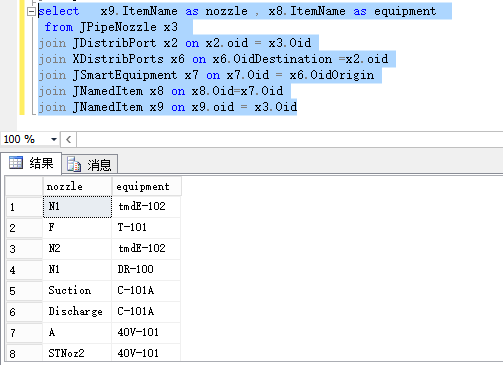Click x9.ItemName in the select line
The width and height of the screenshot is (503, 365).
139,11
